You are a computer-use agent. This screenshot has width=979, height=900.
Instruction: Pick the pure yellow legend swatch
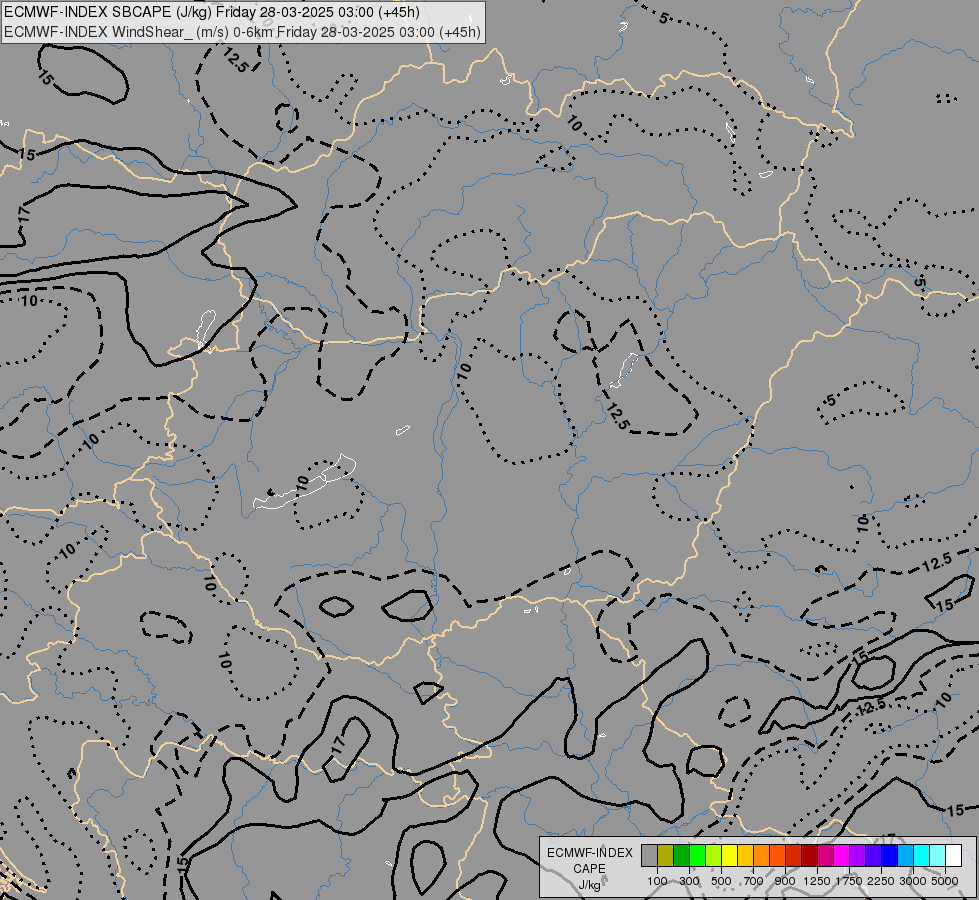pyautogui.click(x=729, y=856)
